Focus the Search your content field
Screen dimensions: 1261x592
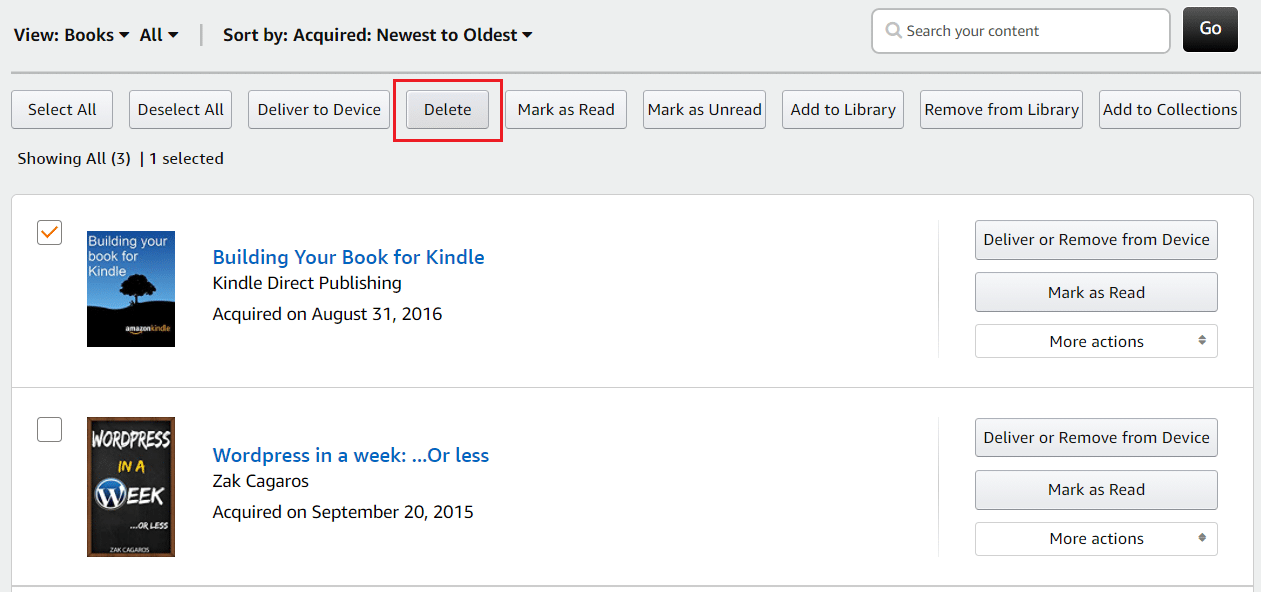[1030, 31]
